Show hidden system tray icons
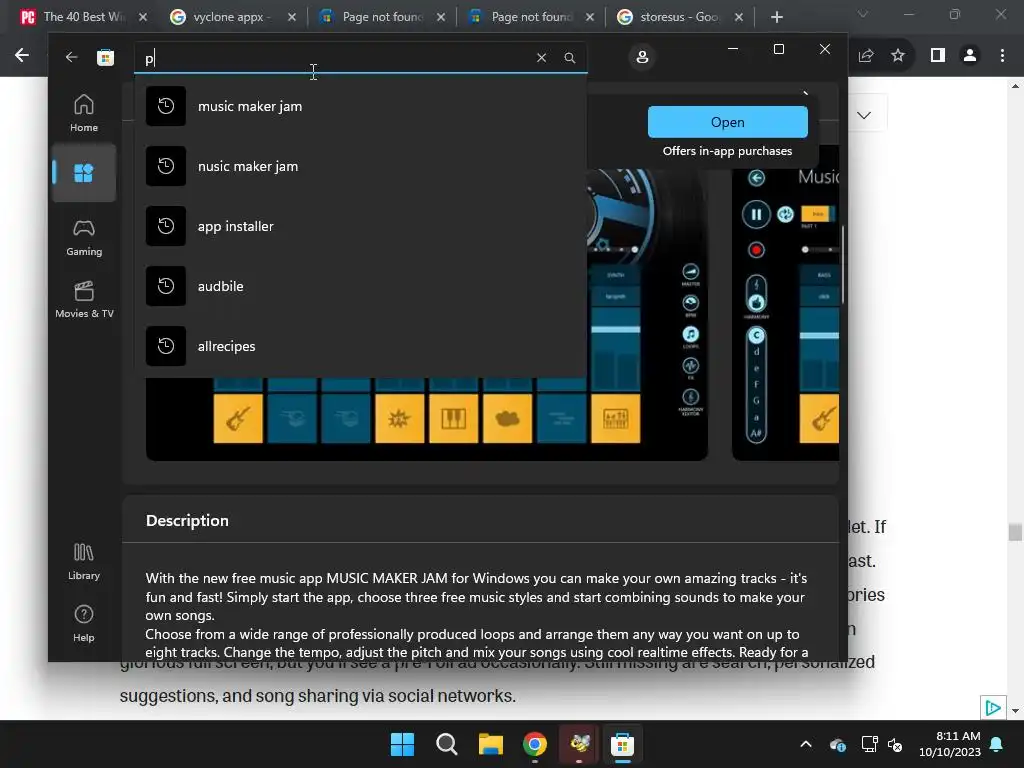Screen dimensions: 1024x768 coord(806,744)
